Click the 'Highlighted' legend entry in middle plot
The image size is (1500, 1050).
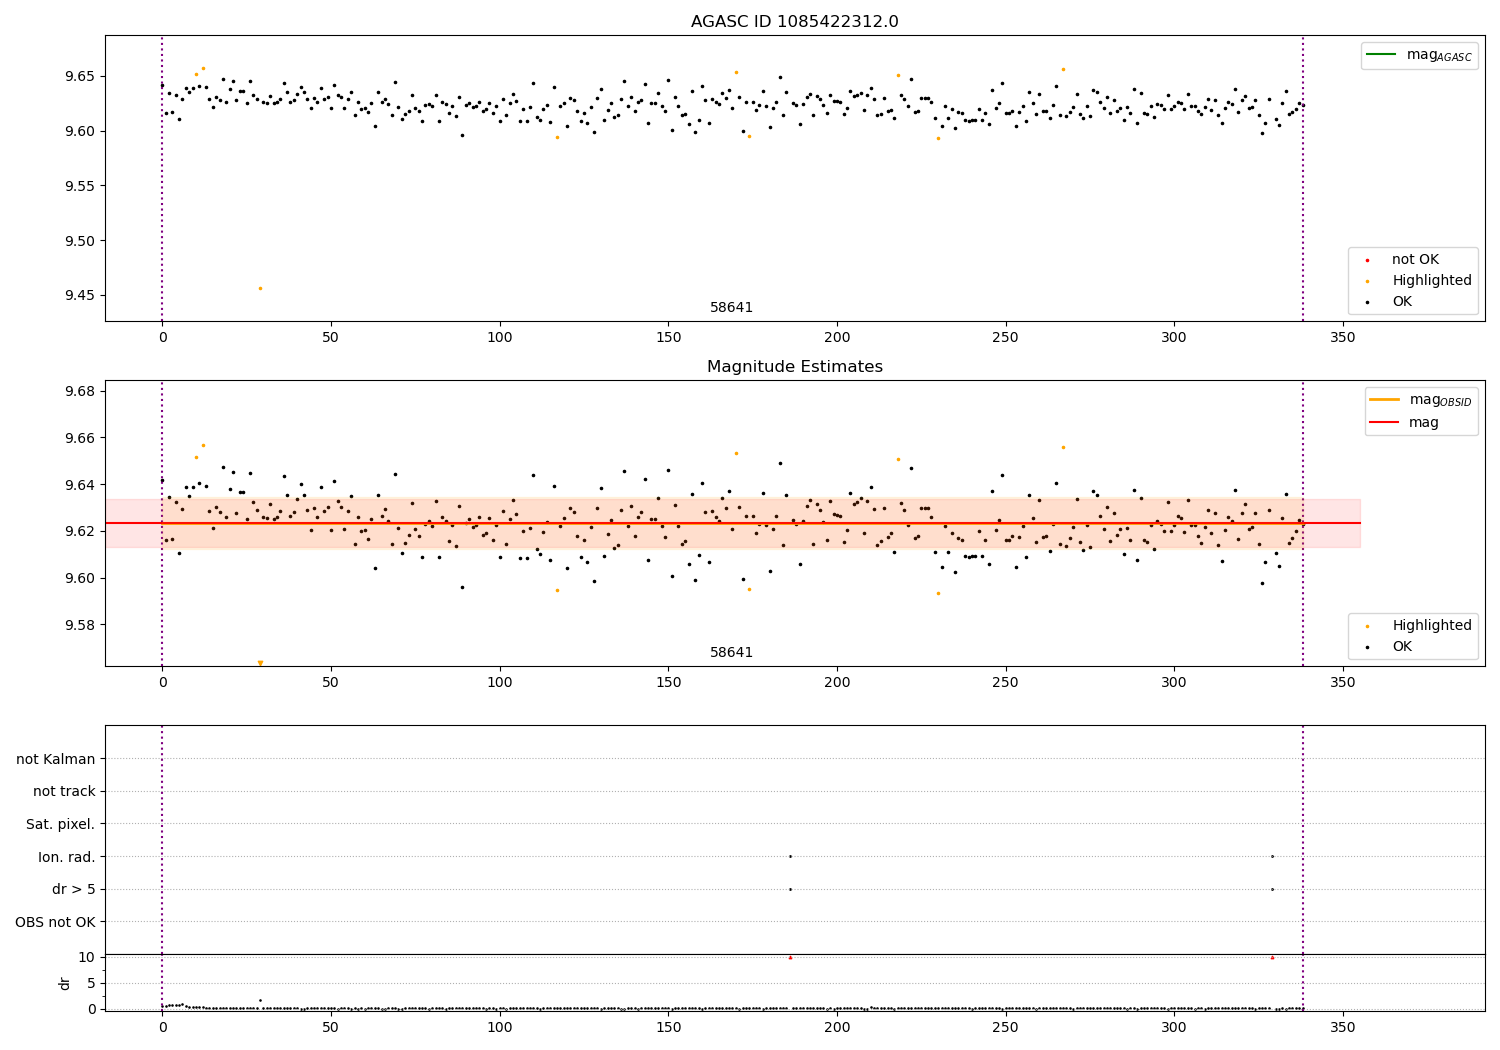coord(1431,626)
